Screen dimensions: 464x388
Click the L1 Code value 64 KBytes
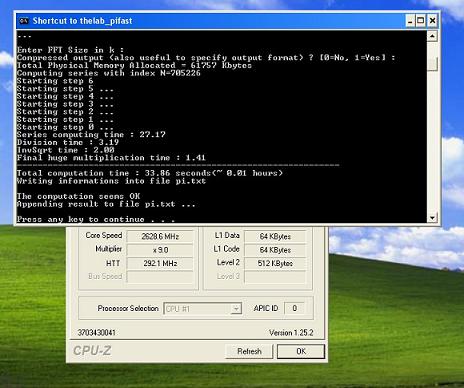pos(275,250)
